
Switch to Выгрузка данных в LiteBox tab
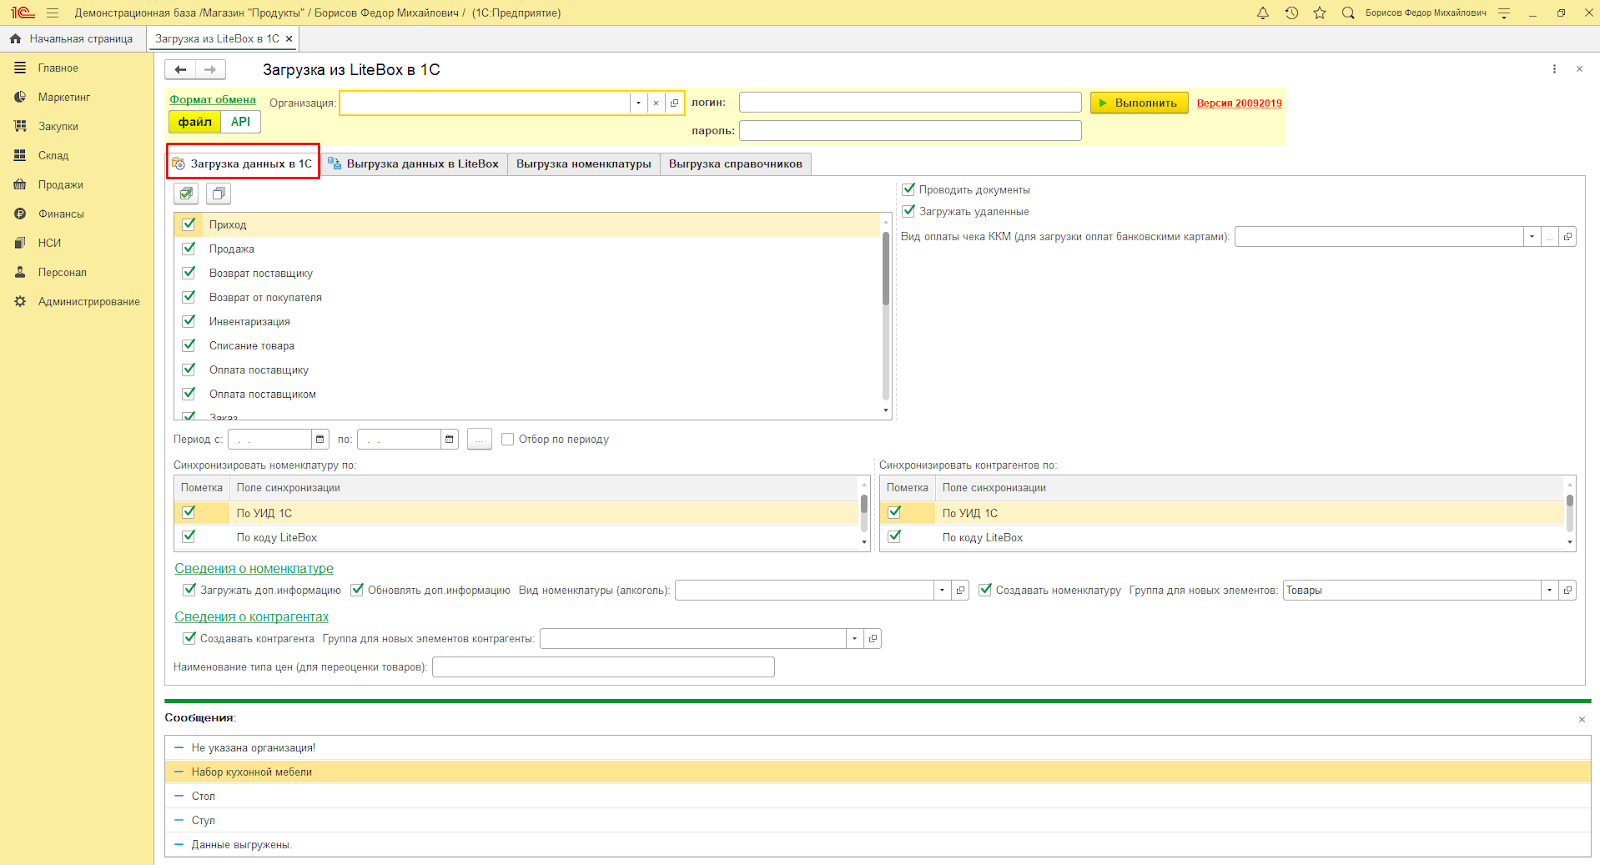414,164
